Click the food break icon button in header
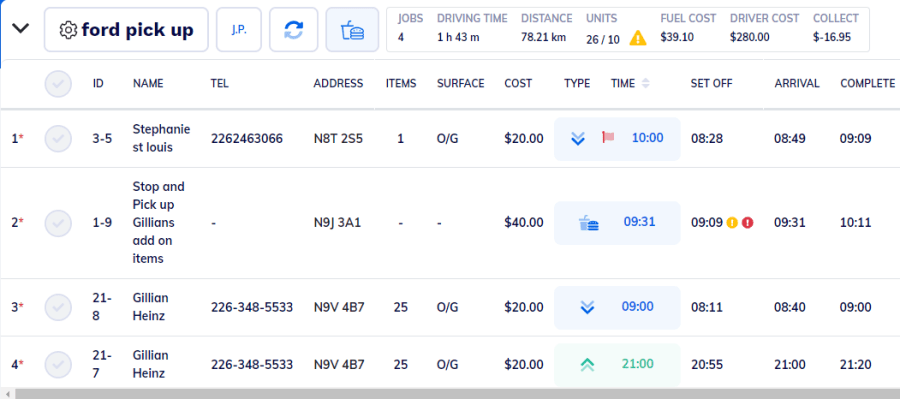 click(x=352, y=30)
